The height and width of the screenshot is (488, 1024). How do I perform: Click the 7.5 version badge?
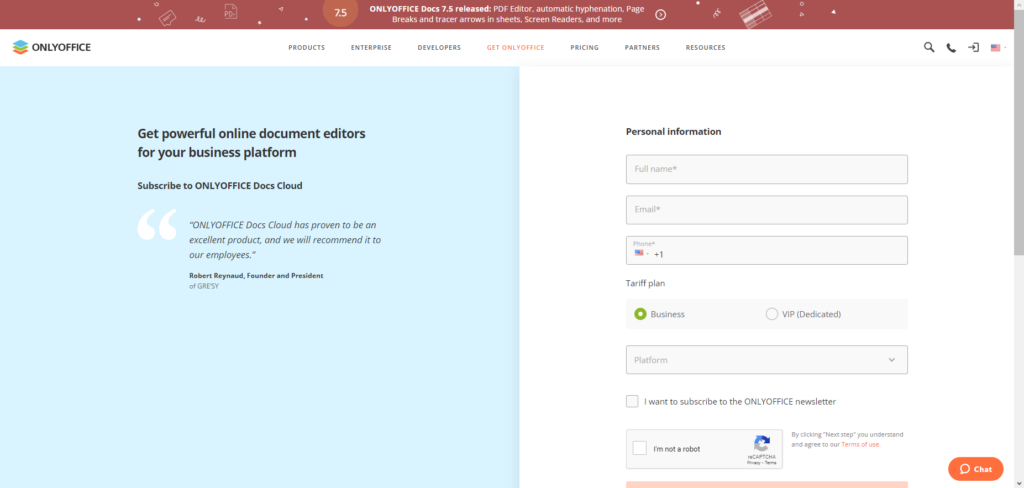coord(341,13)
